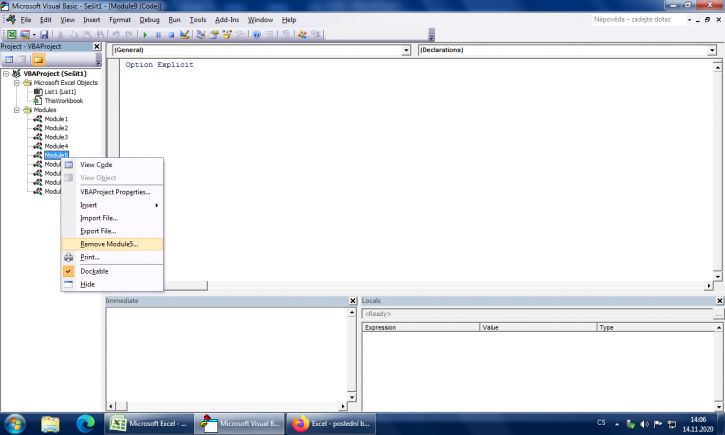Image resolution: width=725 pixels, height=435 pixels.
Task: Close the Locals window pane
Action: (719, 300)
